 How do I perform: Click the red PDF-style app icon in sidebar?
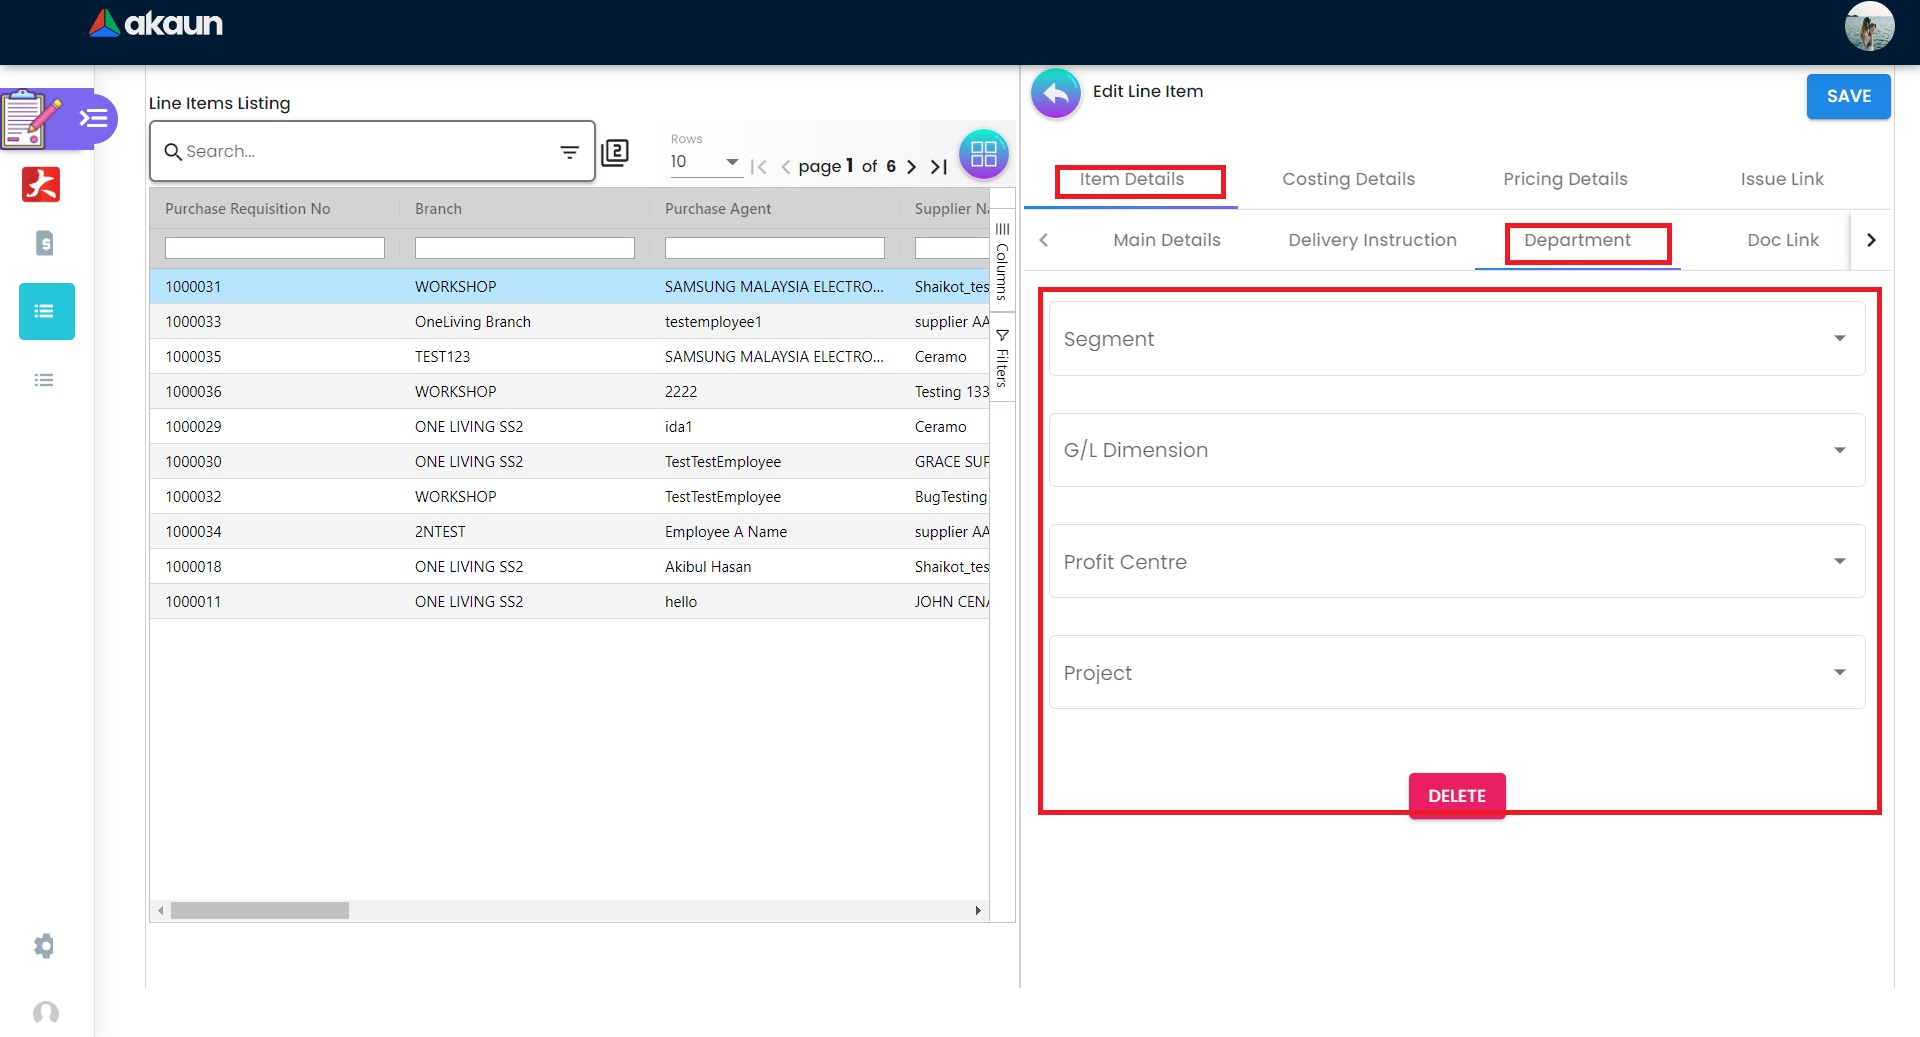[41, 185]
